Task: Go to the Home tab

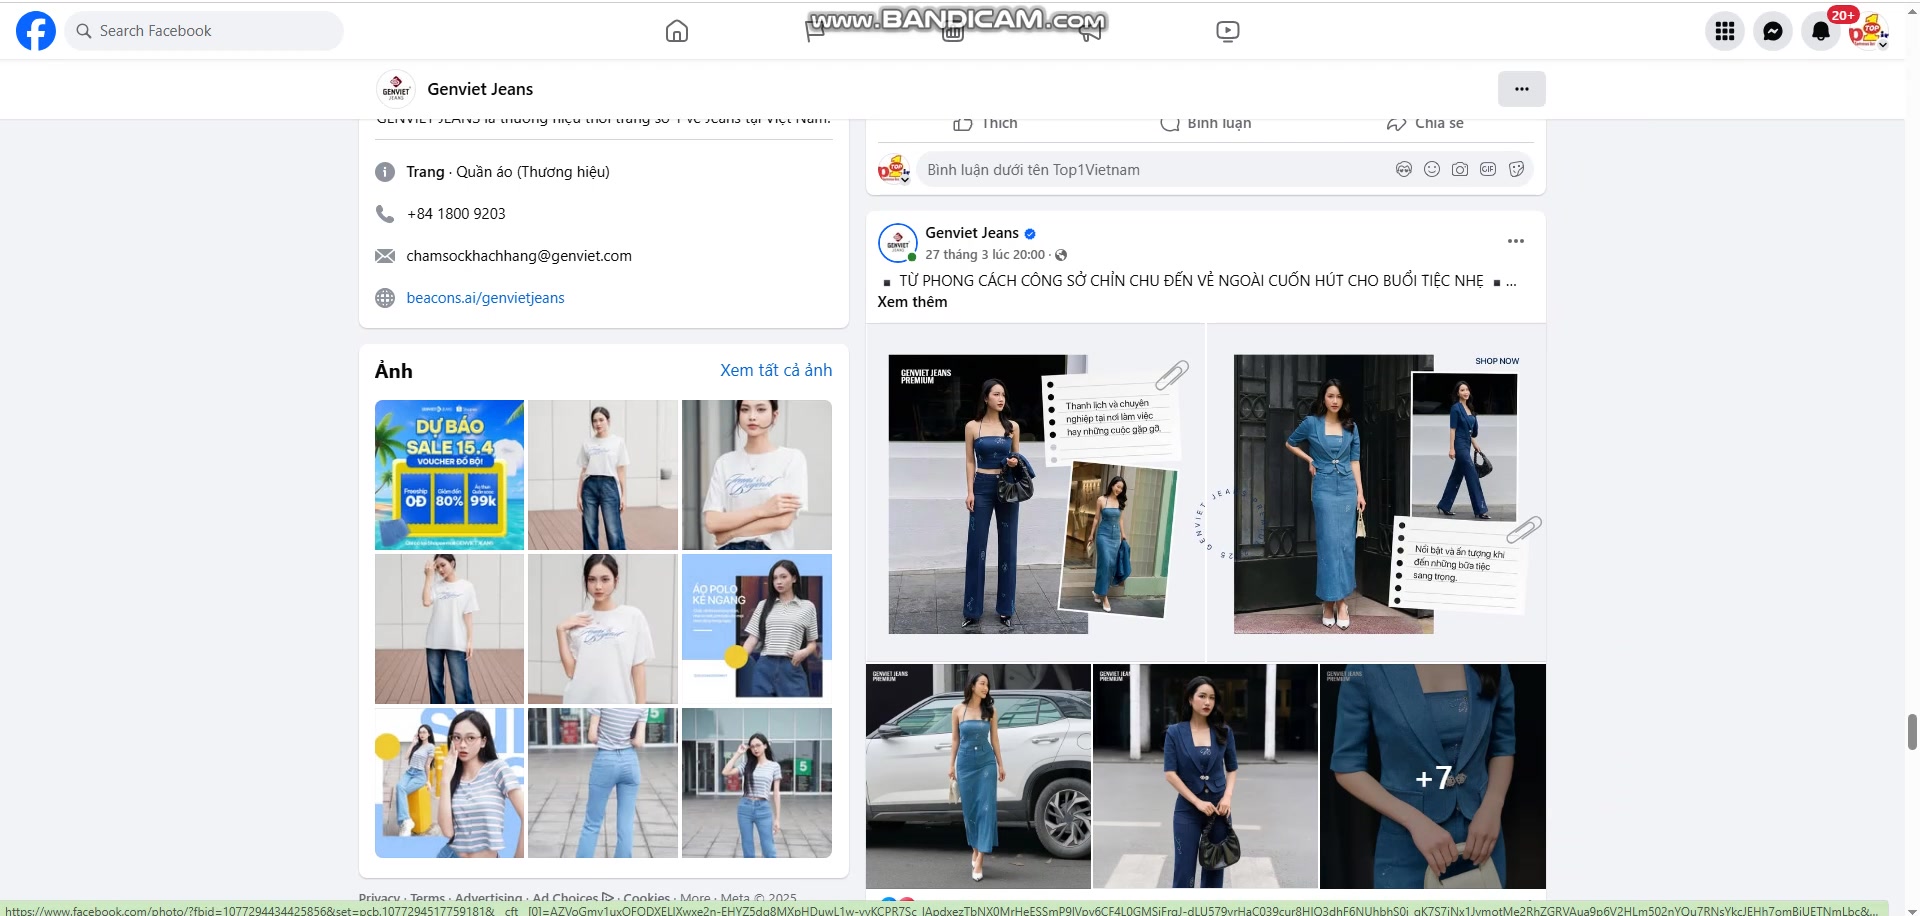Action: [x=677, y=31]
